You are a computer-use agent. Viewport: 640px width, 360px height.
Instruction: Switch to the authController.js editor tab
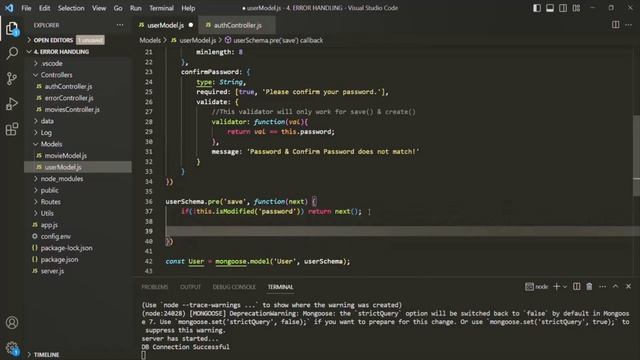point(238,25)
